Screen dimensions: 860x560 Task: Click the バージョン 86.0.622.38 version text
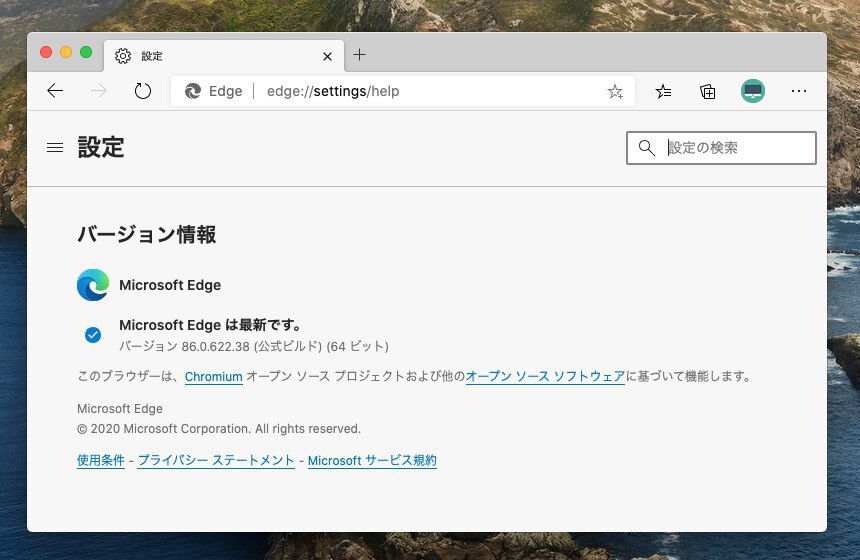254,346
